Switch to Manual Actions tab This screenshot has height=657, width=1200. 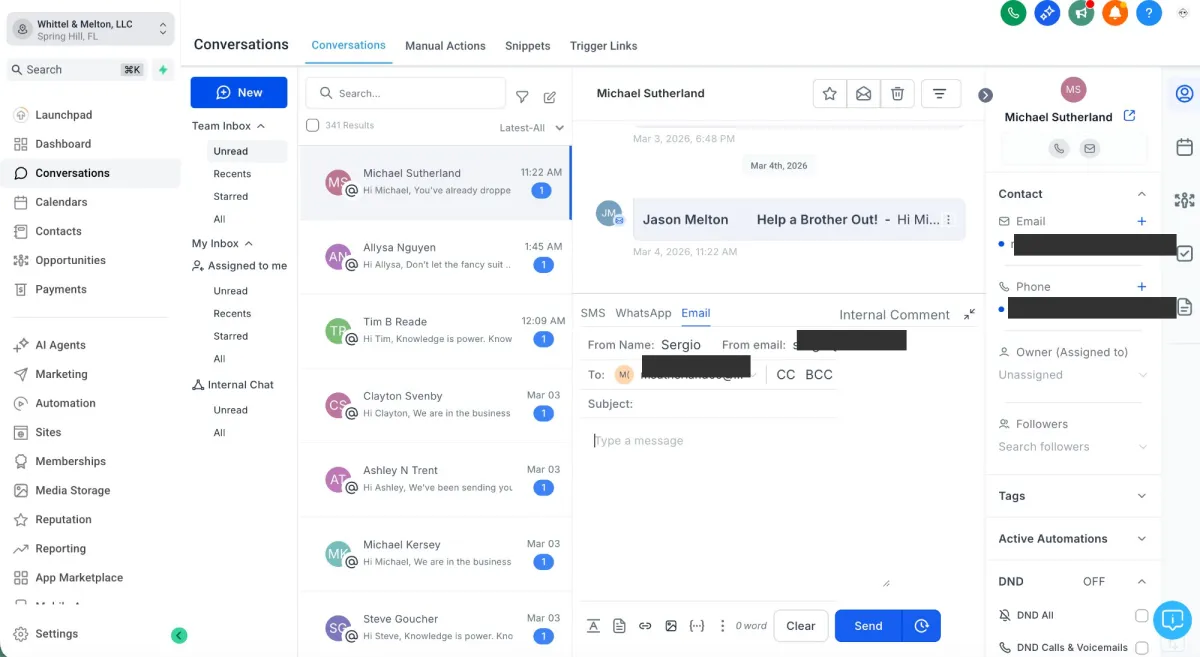click(x=445, y=46)
